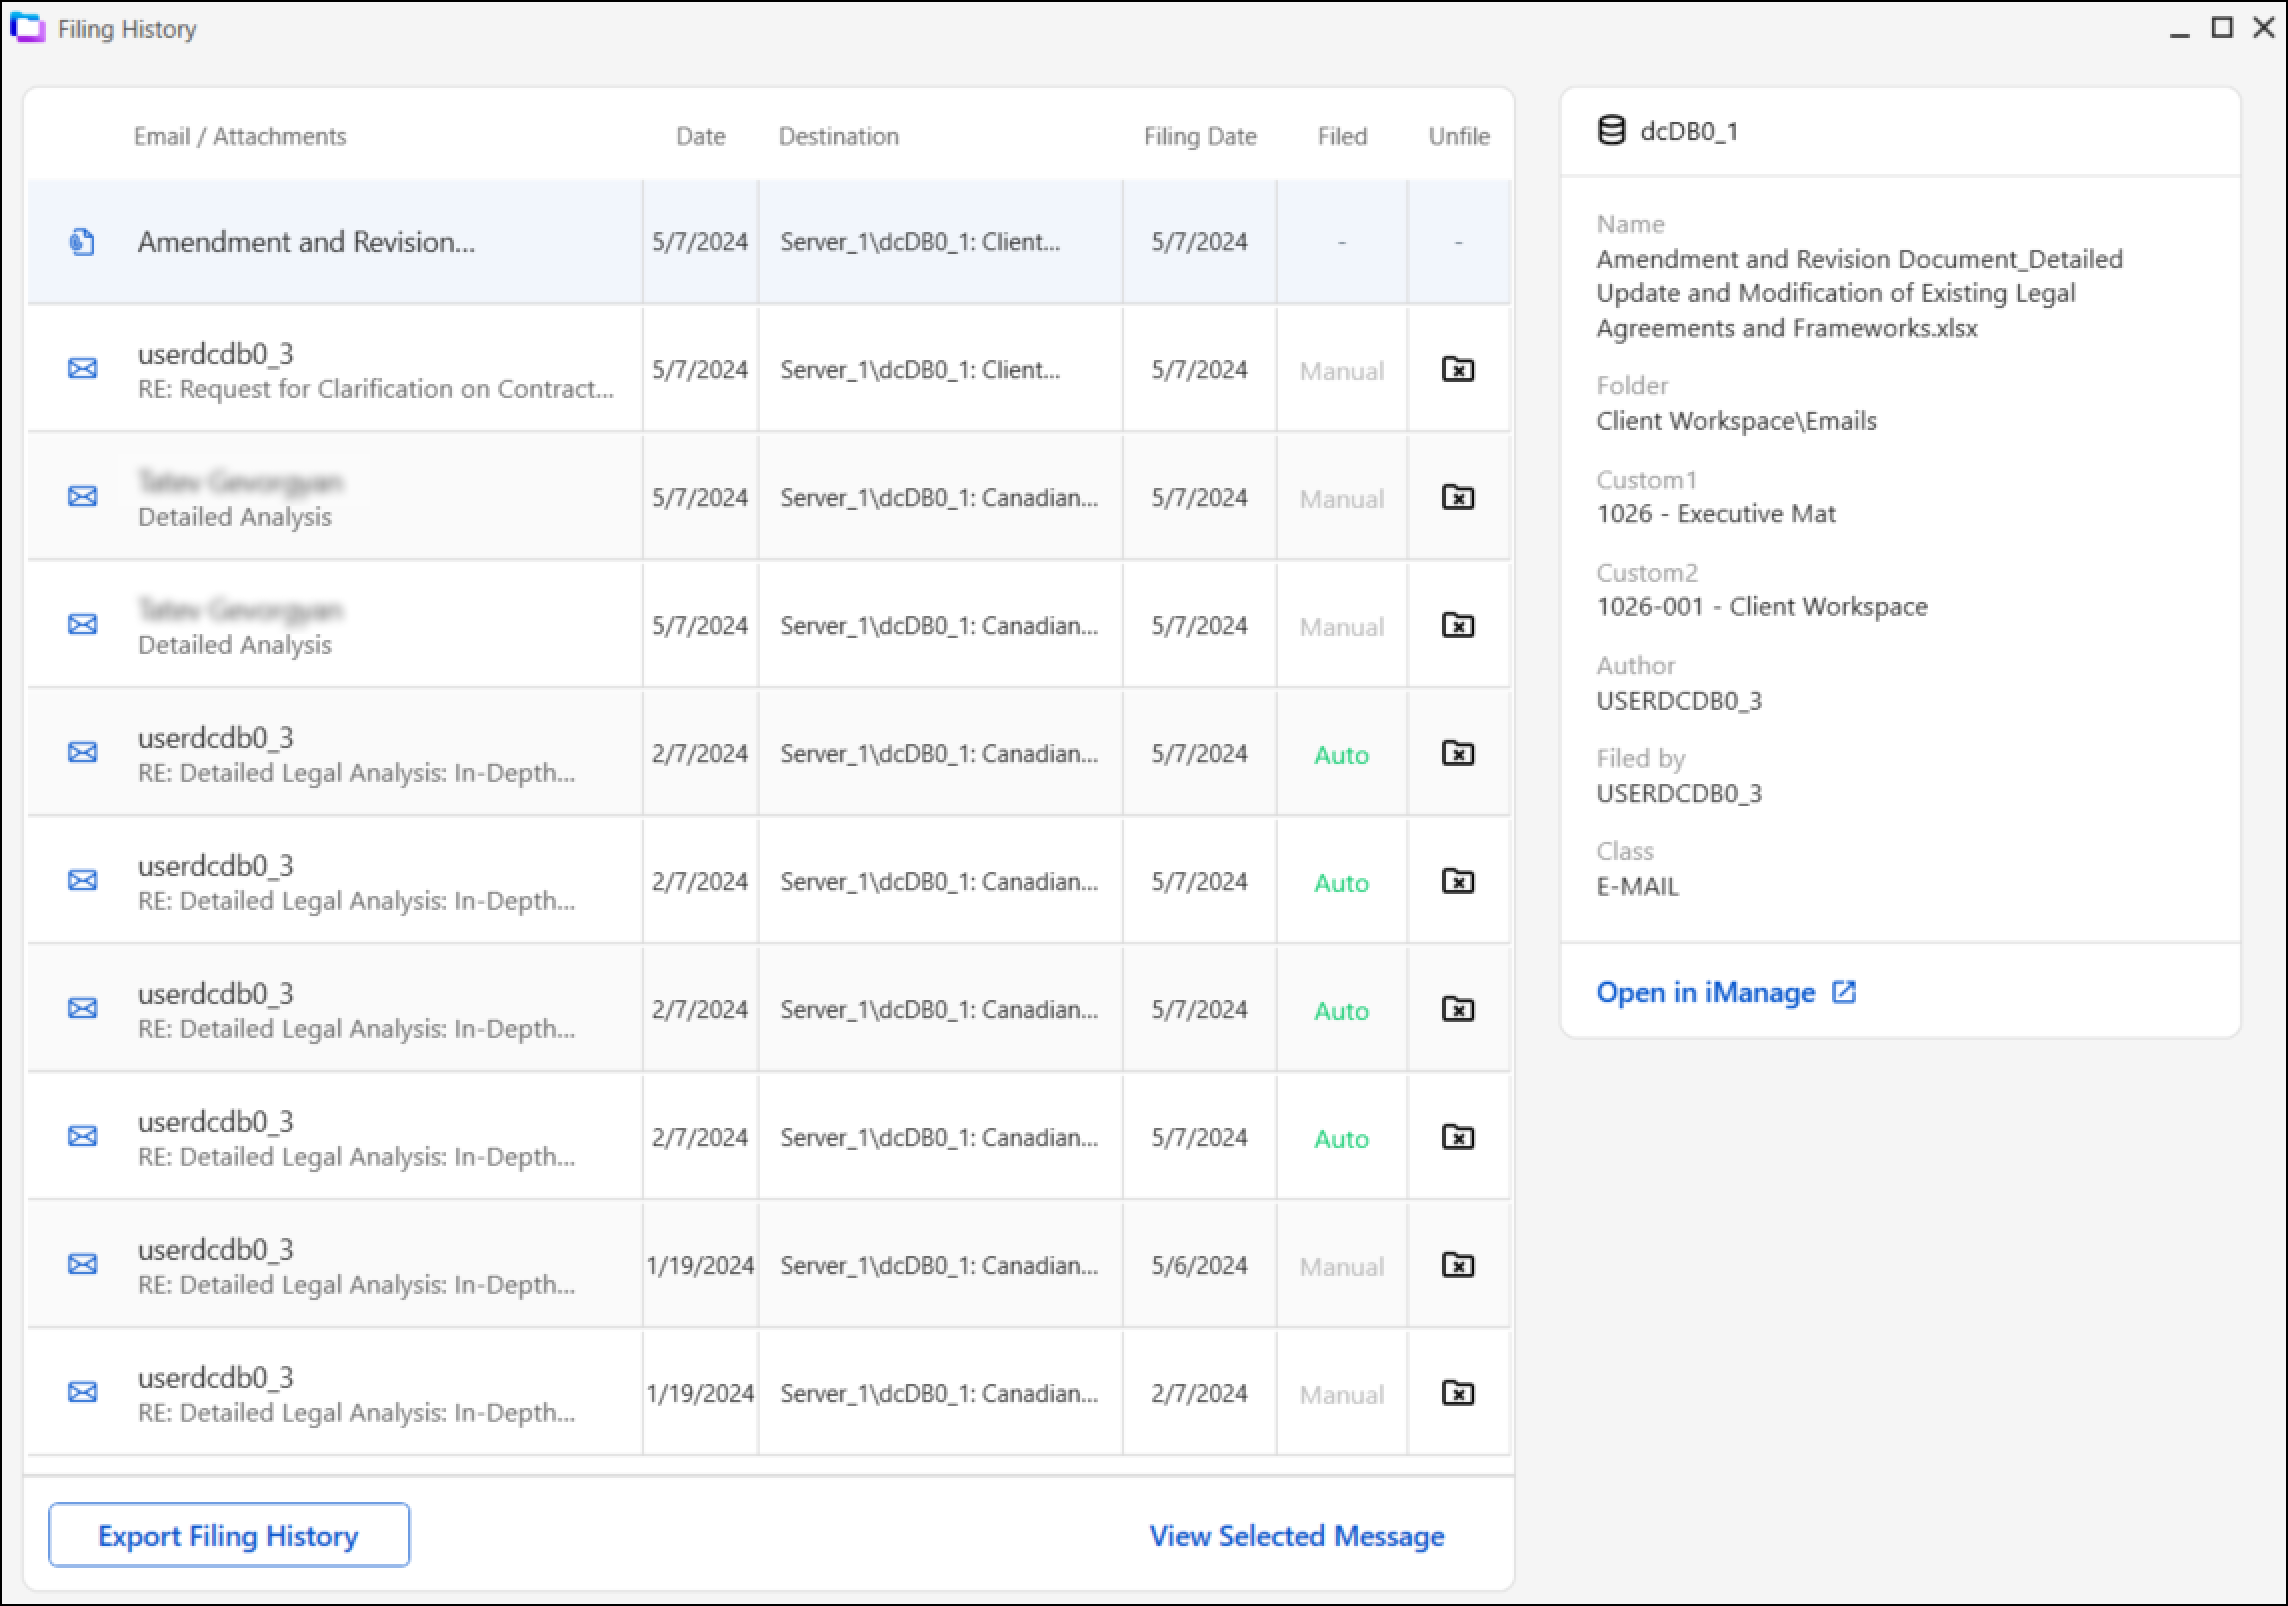Click the 2/7/2024 cell in Filing Date column
The image size is (2288, 1606).
[x=1199, y=1393]
